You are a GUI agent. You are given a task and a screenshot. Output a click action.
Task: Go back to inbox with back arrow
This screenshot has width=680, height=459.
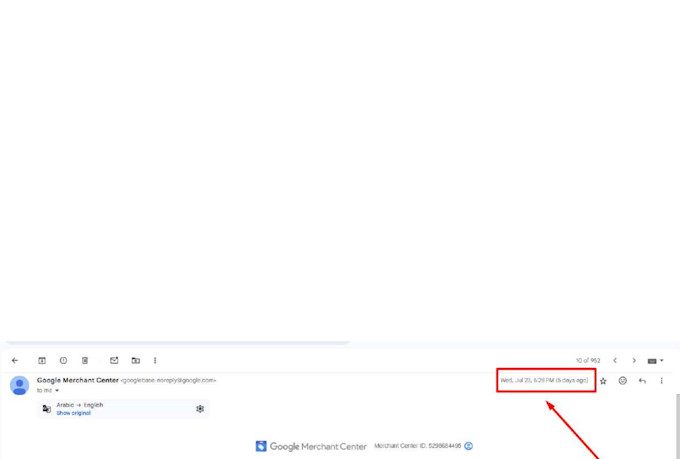(x=15, y=361)
